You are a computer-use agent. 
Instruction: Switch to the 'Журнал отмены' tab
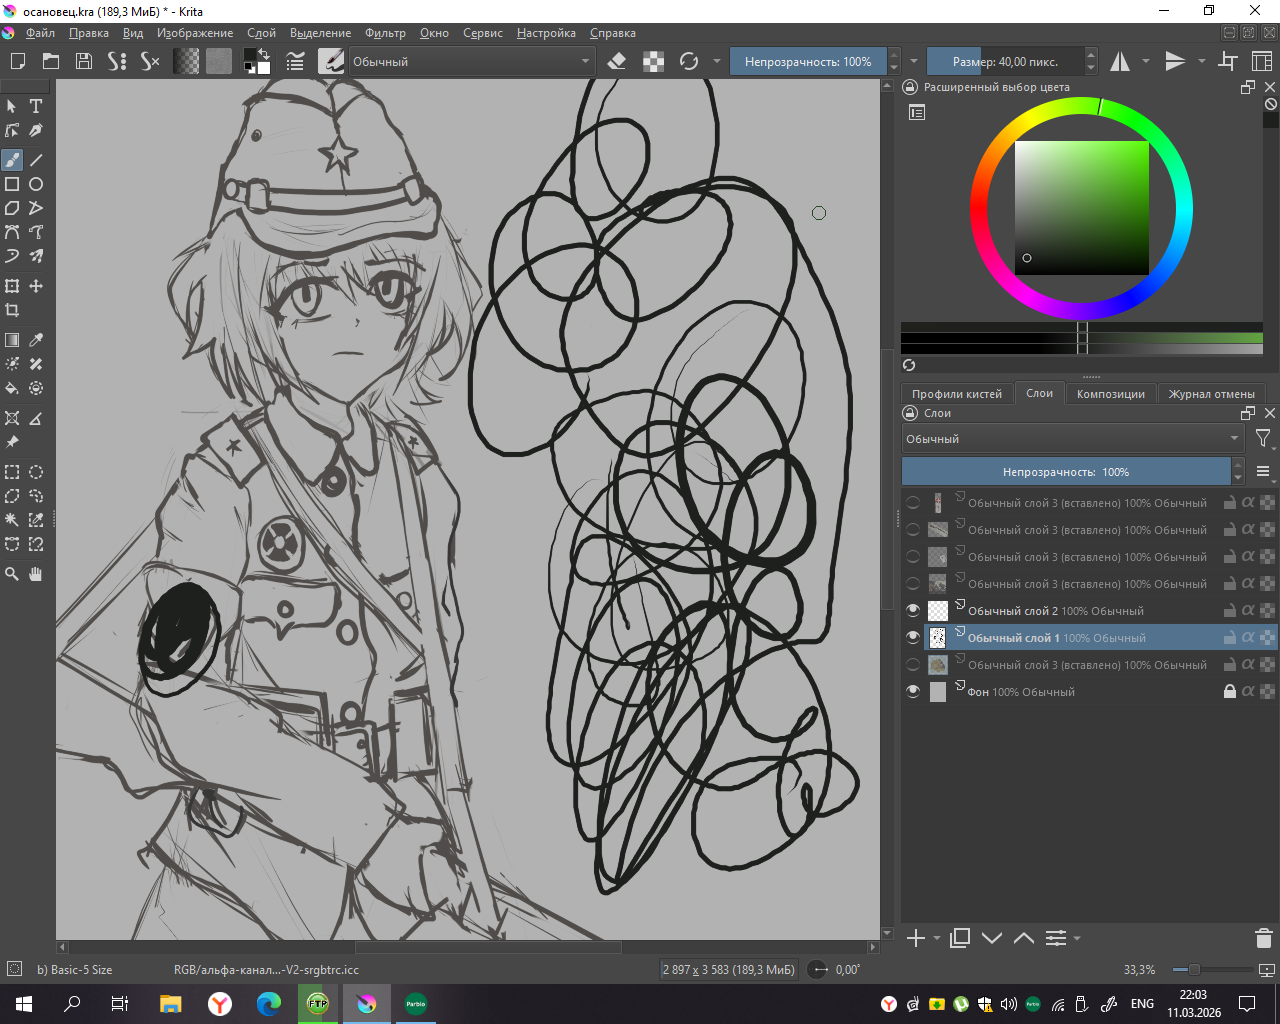click(x=1211, y=394)
